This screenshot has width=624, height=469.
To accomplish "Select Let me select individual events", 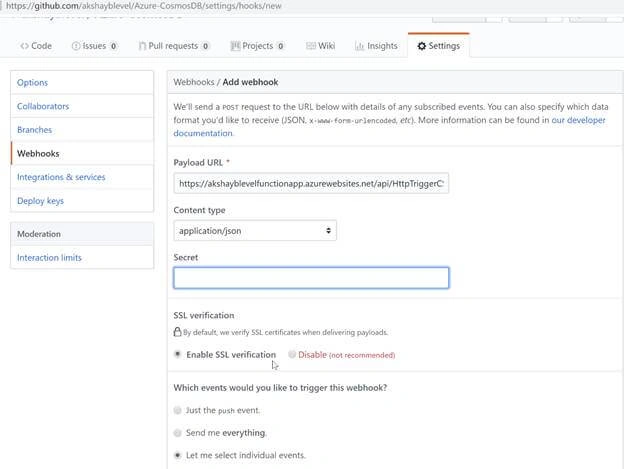I will pos(177,455).
